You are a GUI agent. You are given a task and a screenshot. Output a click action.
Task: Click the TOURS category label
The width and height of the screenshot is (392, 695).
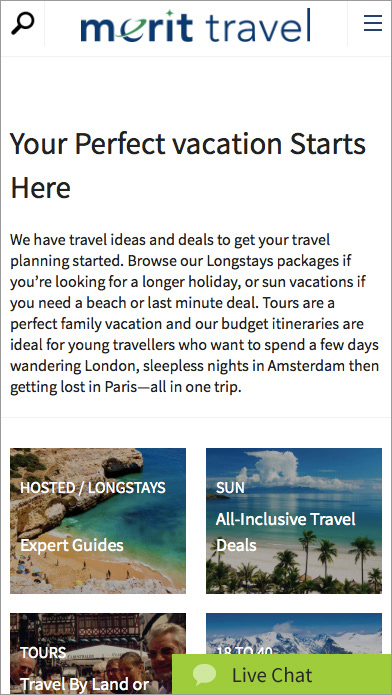coord(43,652)
